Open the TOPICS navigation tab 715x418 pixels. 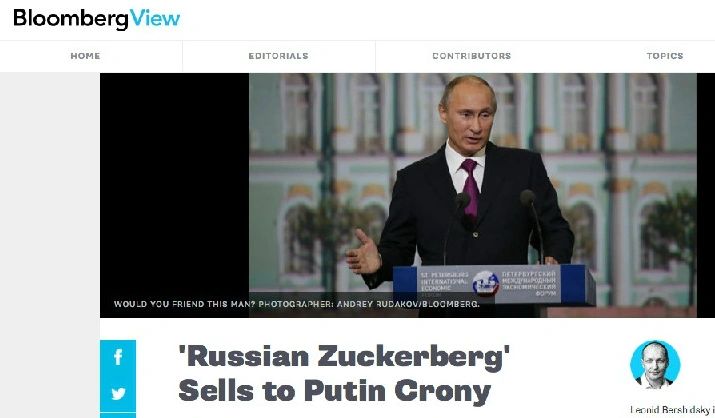coord(665,56)
